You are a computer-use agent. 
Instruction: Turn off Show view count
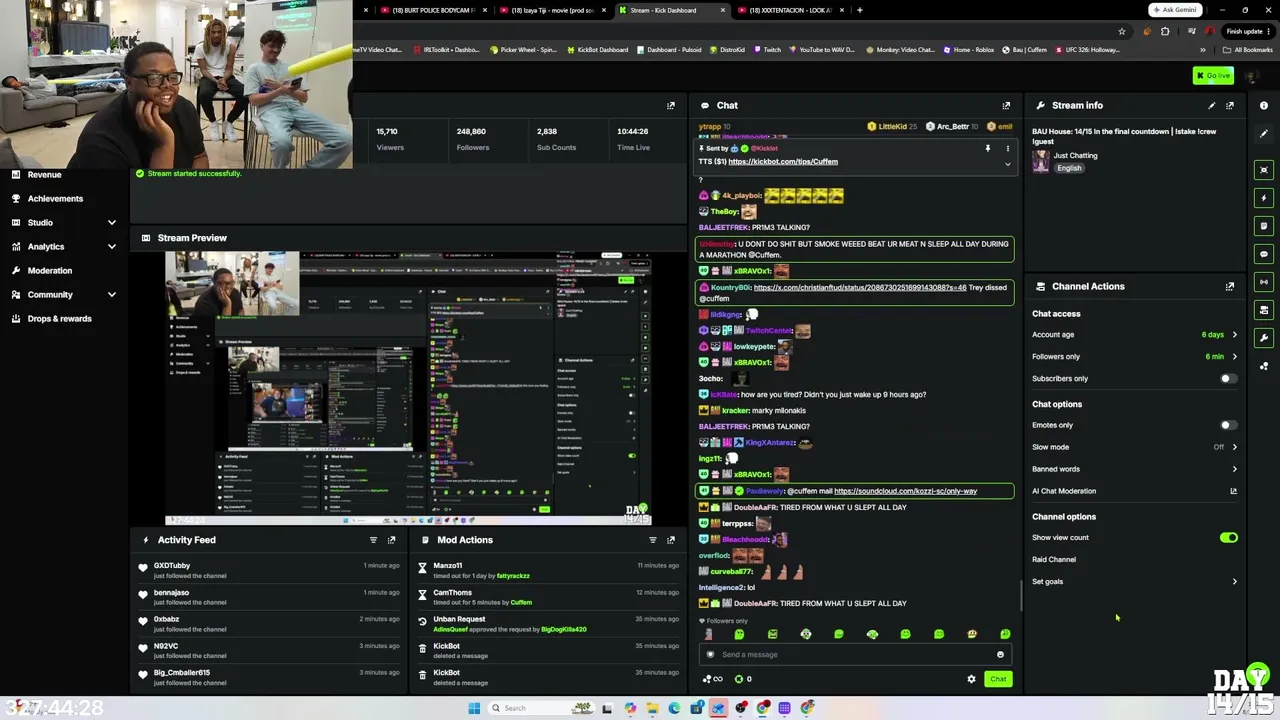click(x=1228, y=538)
